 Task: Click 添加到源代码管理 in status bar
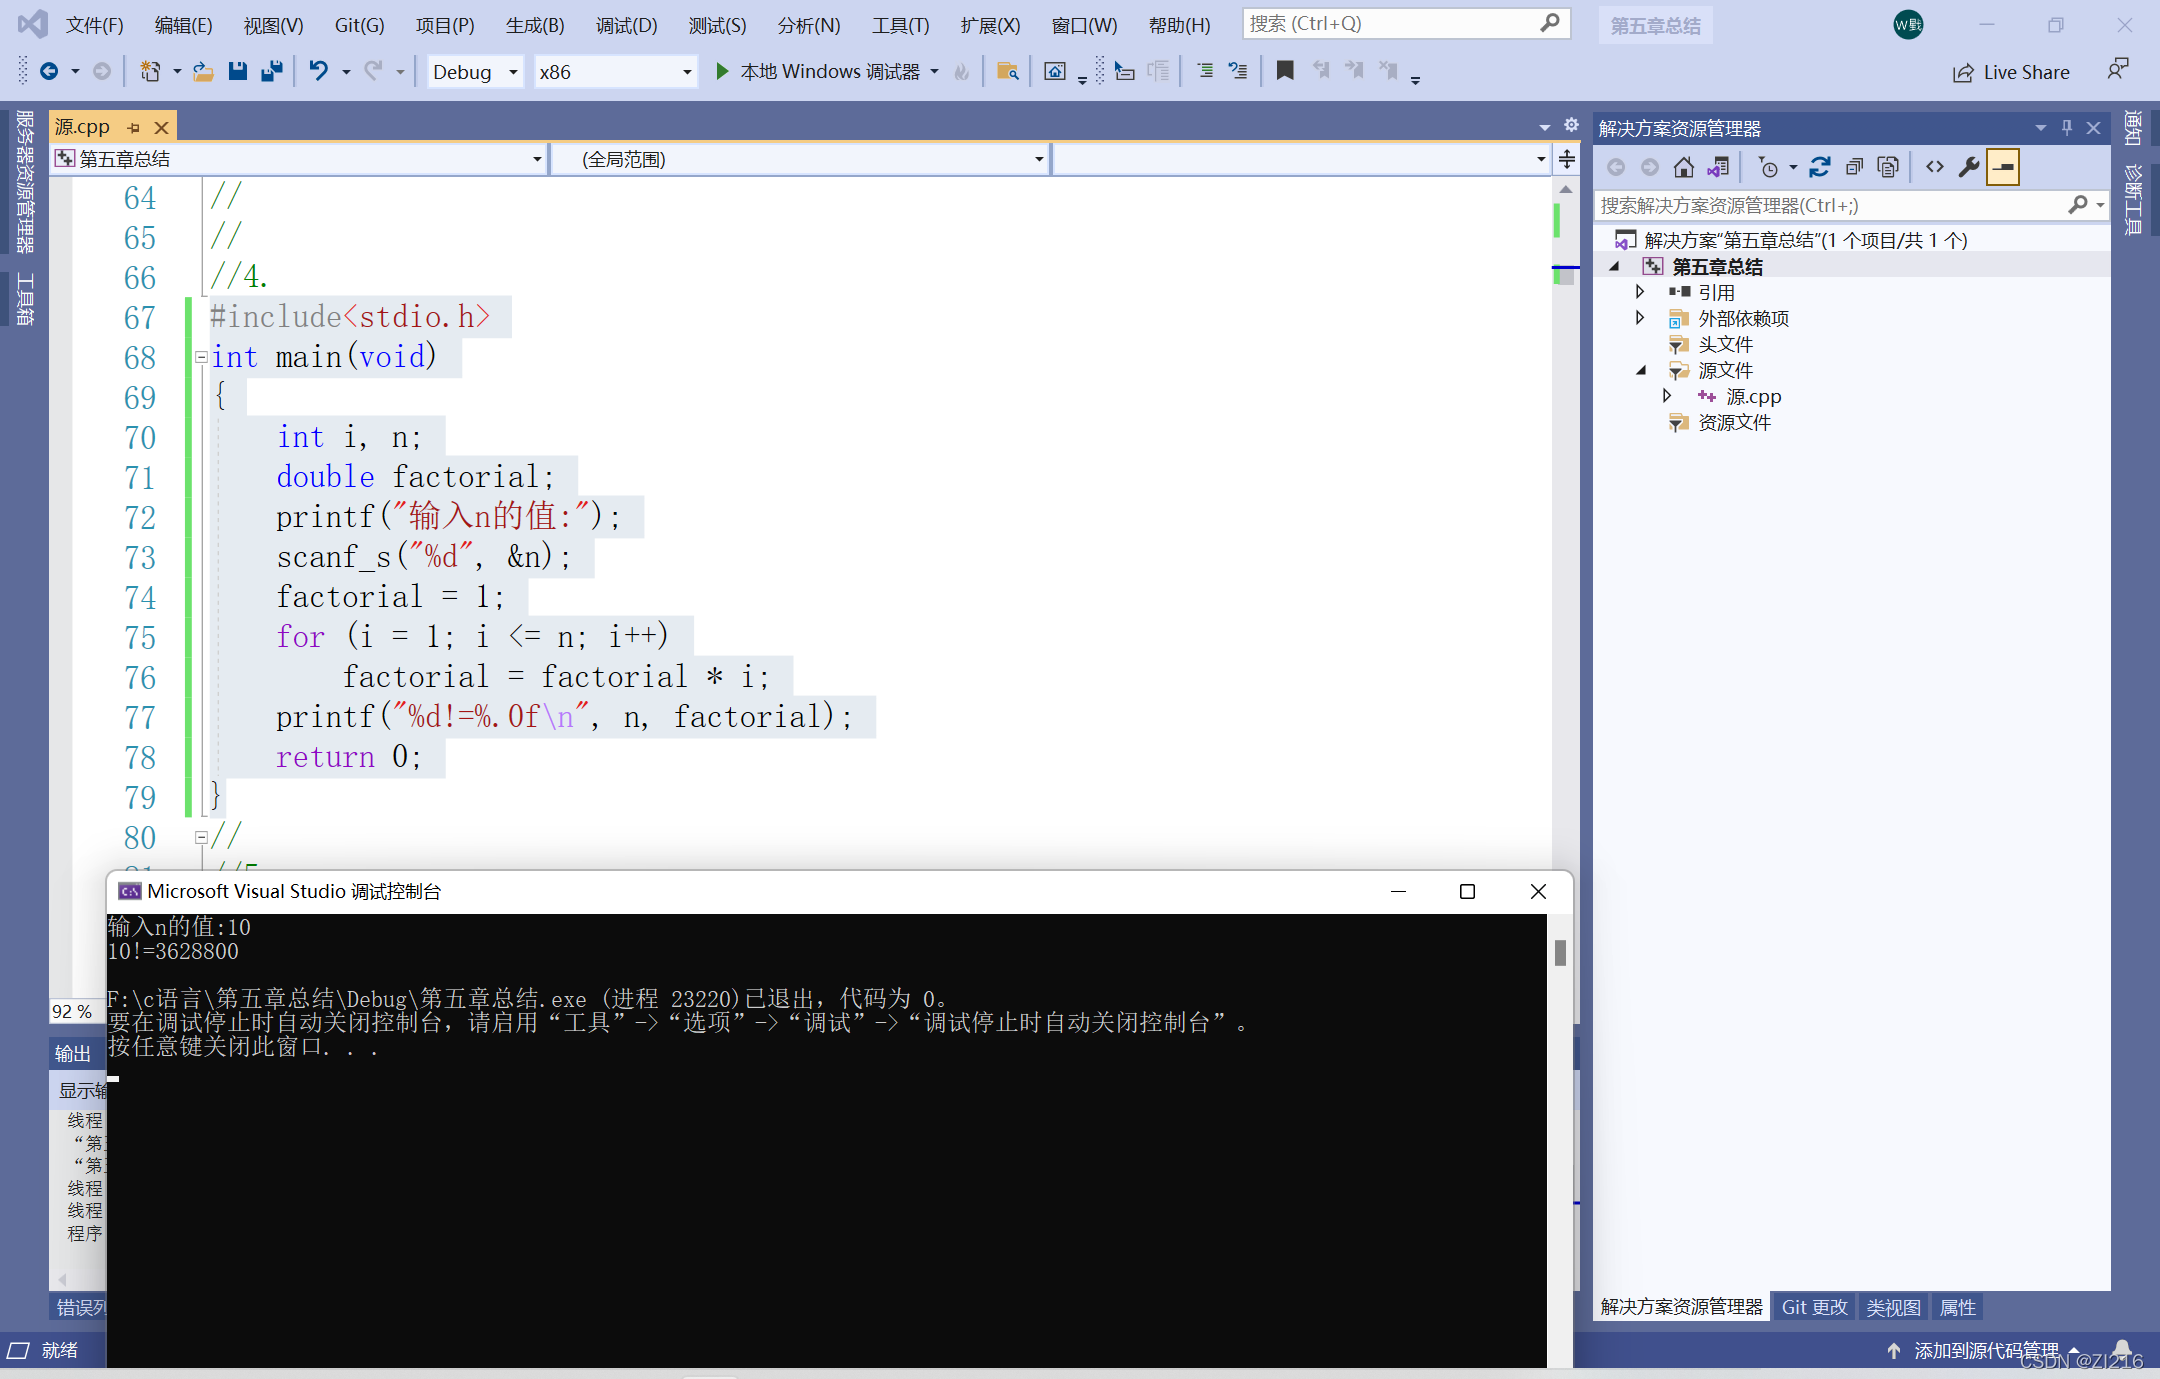point(1984,1350)
